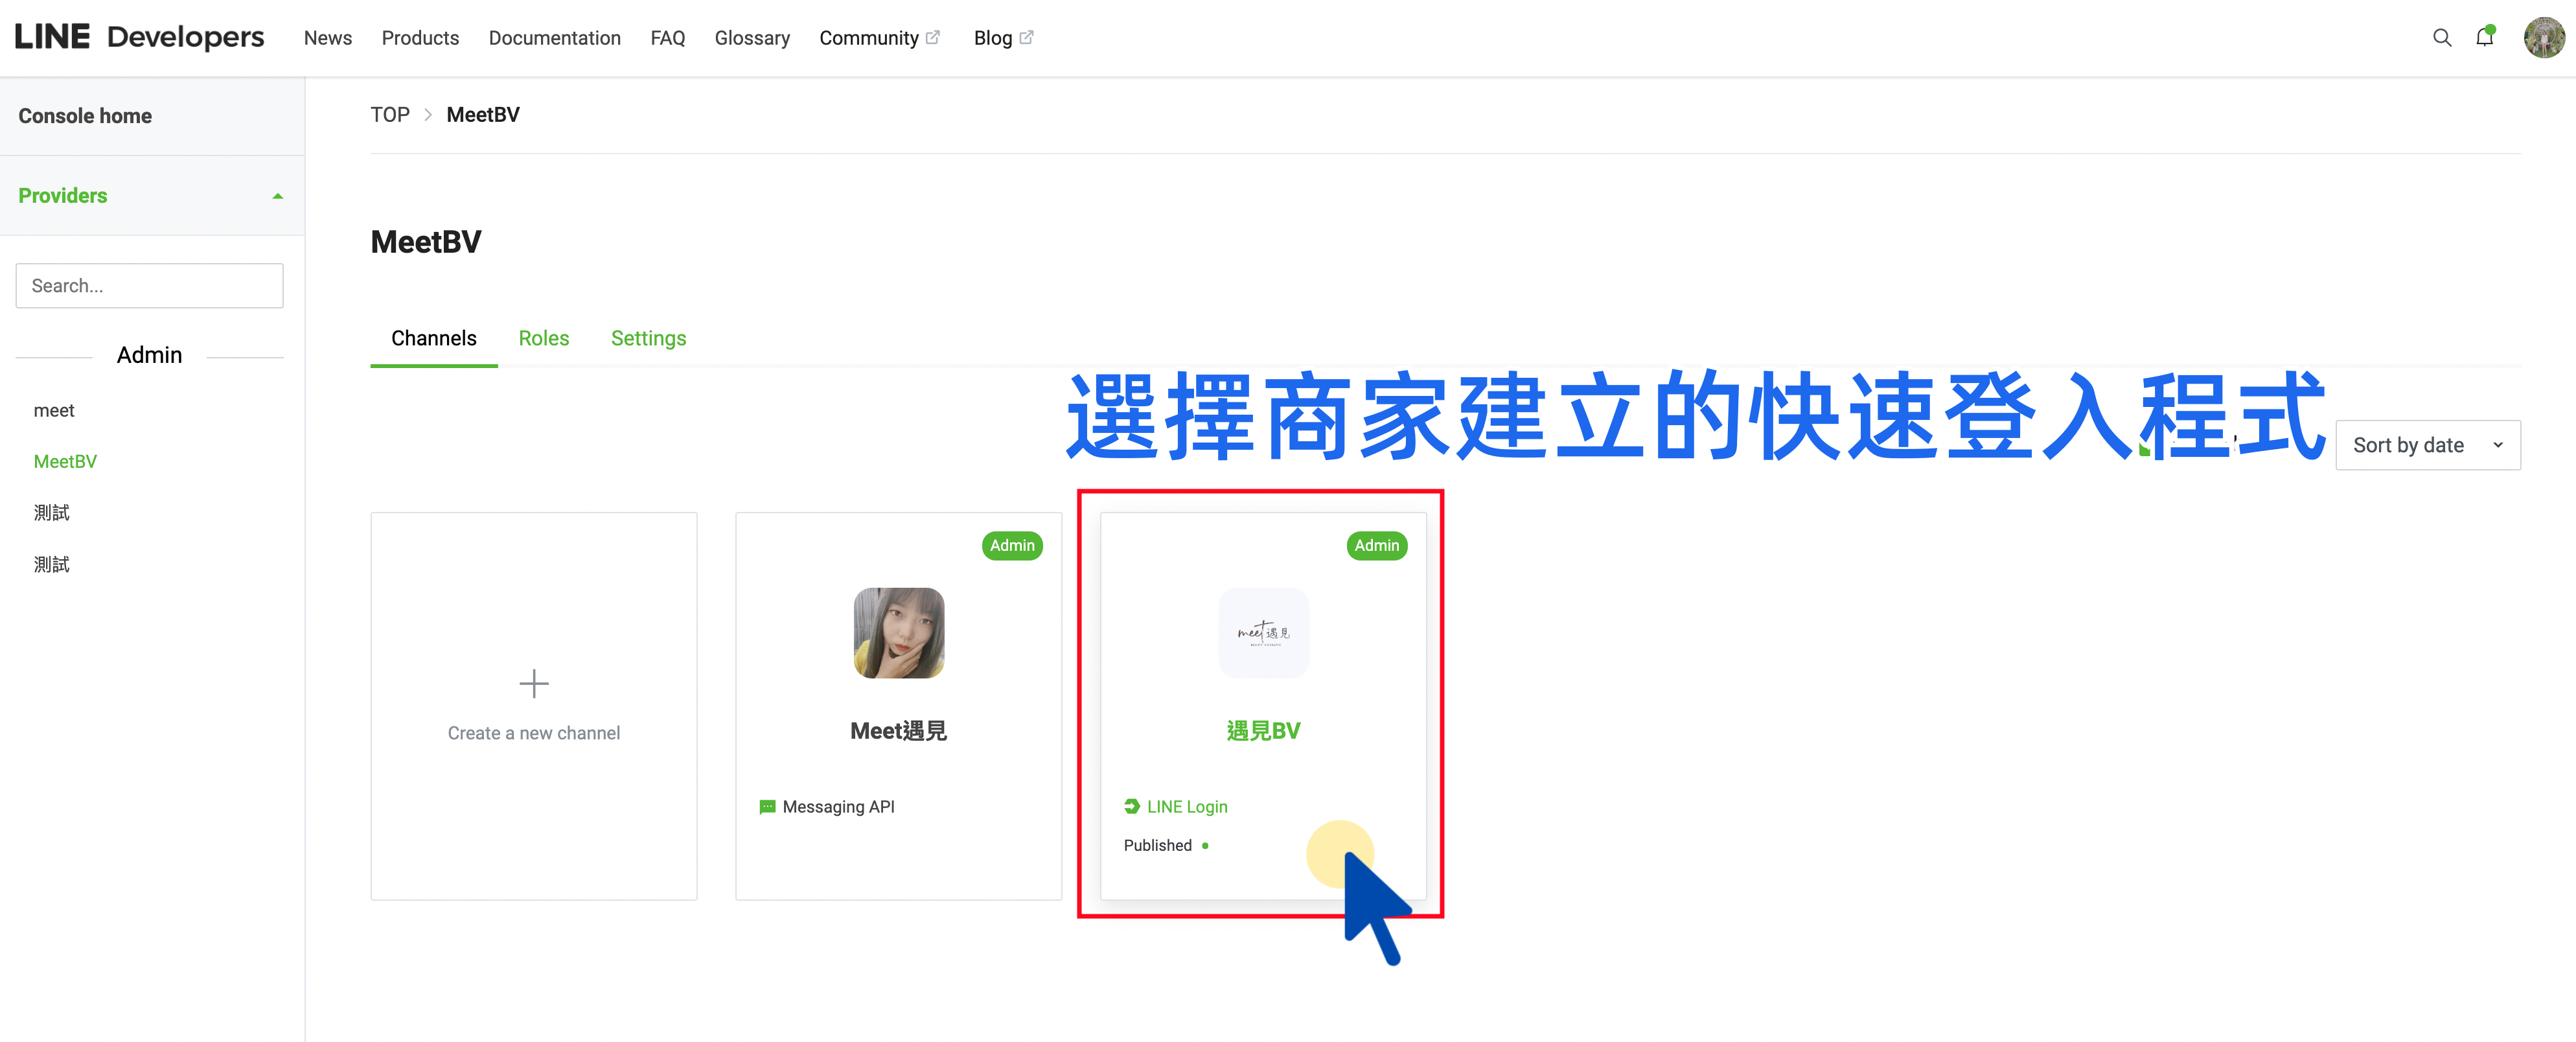Click the Messaging API chat icon
The image size is (2576, 1042).
click(767, 807)
